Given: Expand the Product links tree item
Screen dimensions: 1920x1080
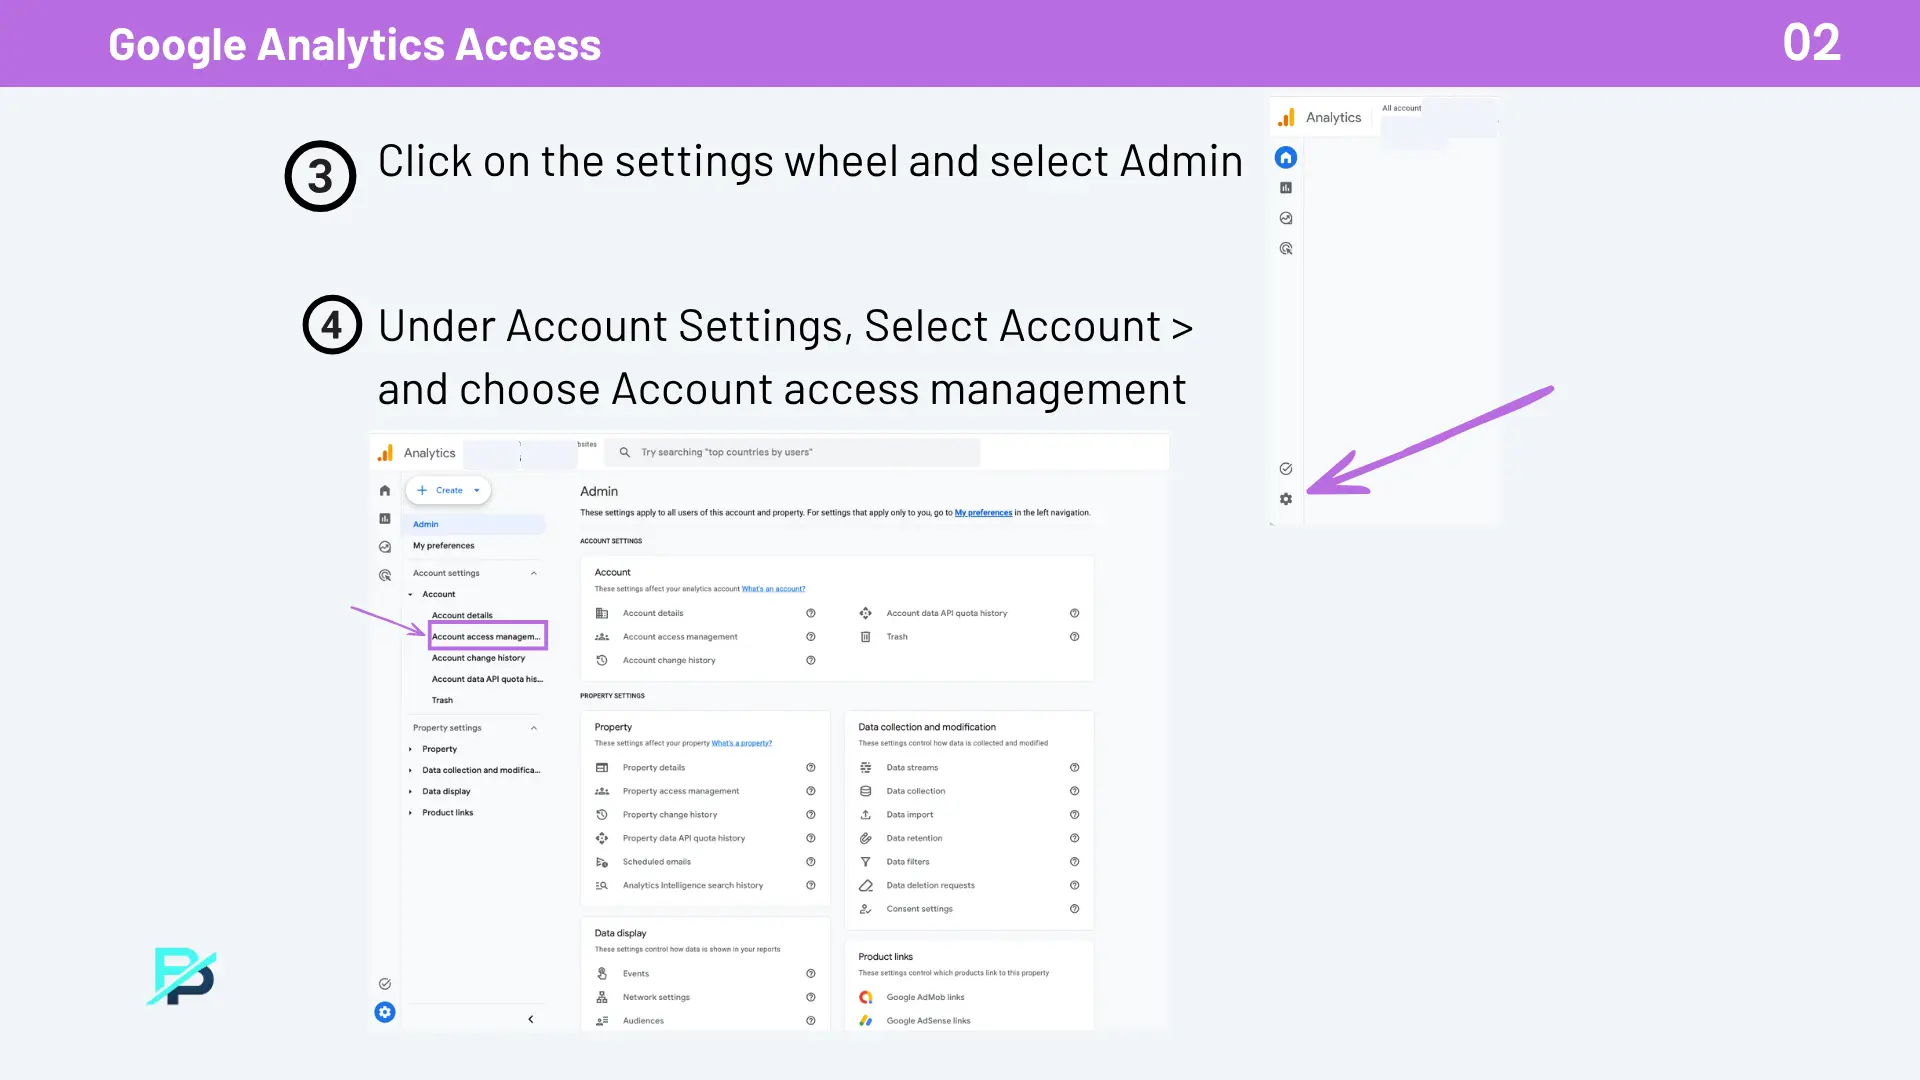Looking at the screenshot, I should (410, 813).
